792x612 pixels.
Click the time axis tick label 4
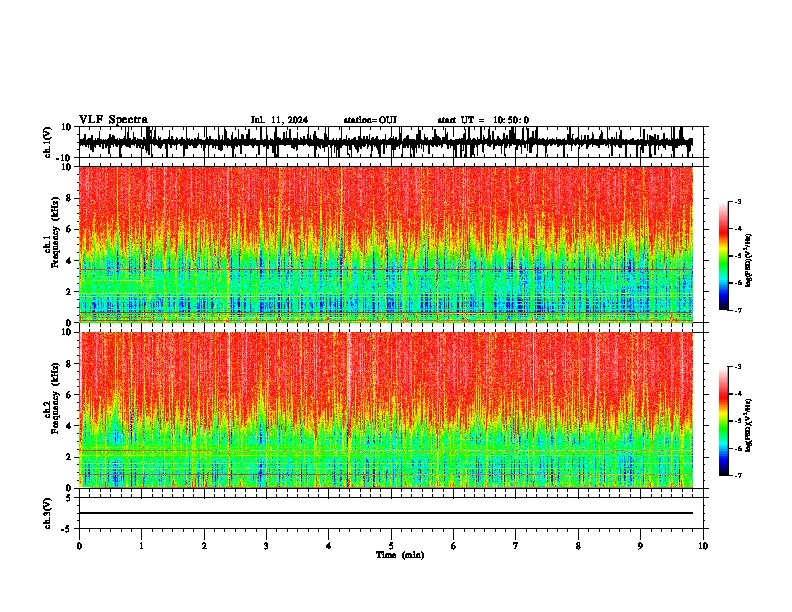329,546
